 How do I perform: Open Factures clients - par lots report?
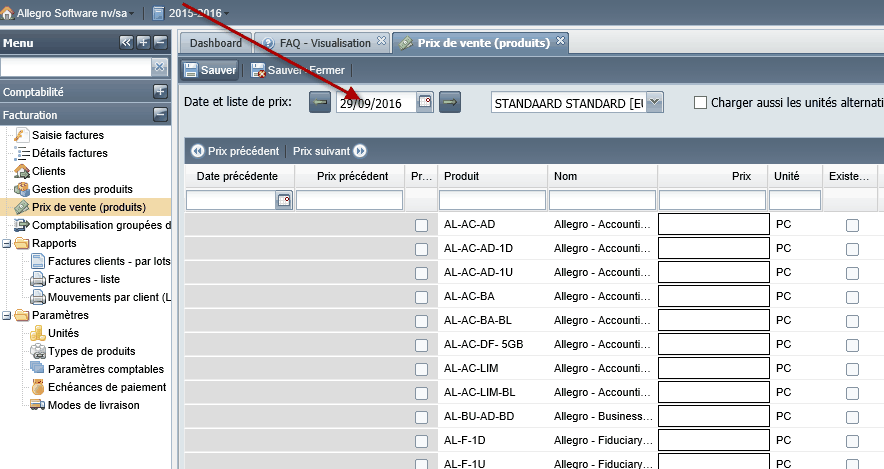pyautogui.click(x=109, y=262)
